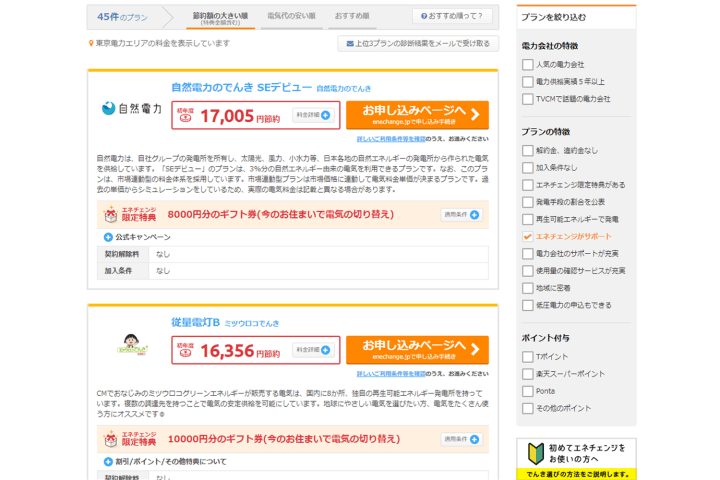Select the おすすめ順 sort tab
Image resolution: width=720 pixels, height=480 pixels.
point(352,17)
